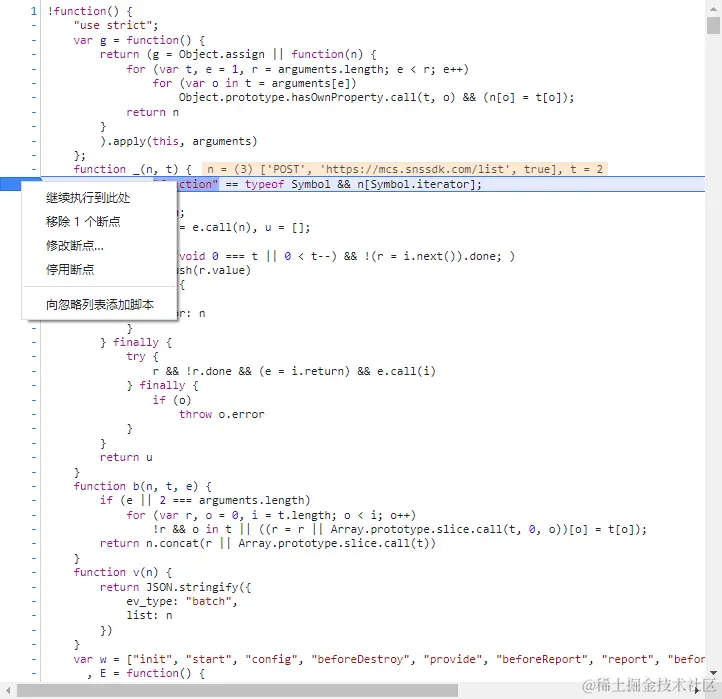Select '继续执行到此处' in context menu
Screen dimensions: 722x699
[x=88, y=198]
